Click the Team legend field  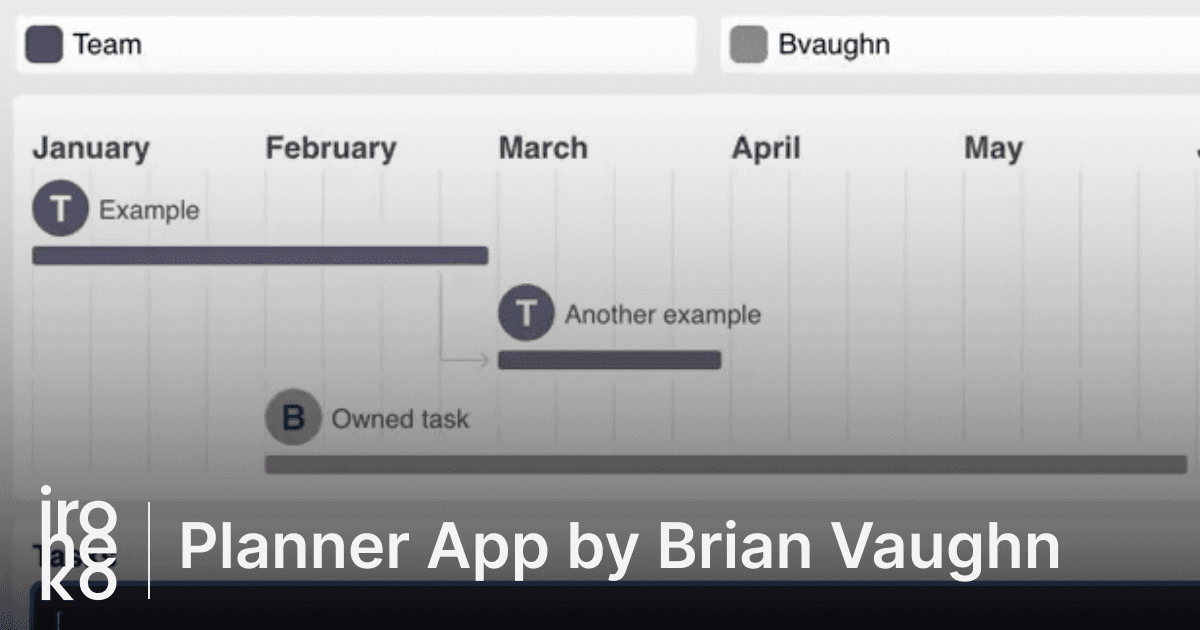380,45
